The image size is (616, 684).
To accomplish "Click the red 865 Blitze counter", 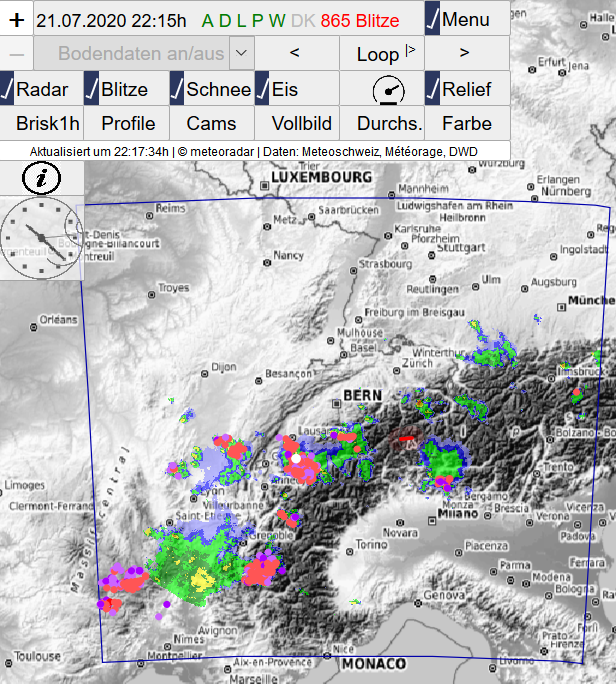I will (x=360, y=21).
